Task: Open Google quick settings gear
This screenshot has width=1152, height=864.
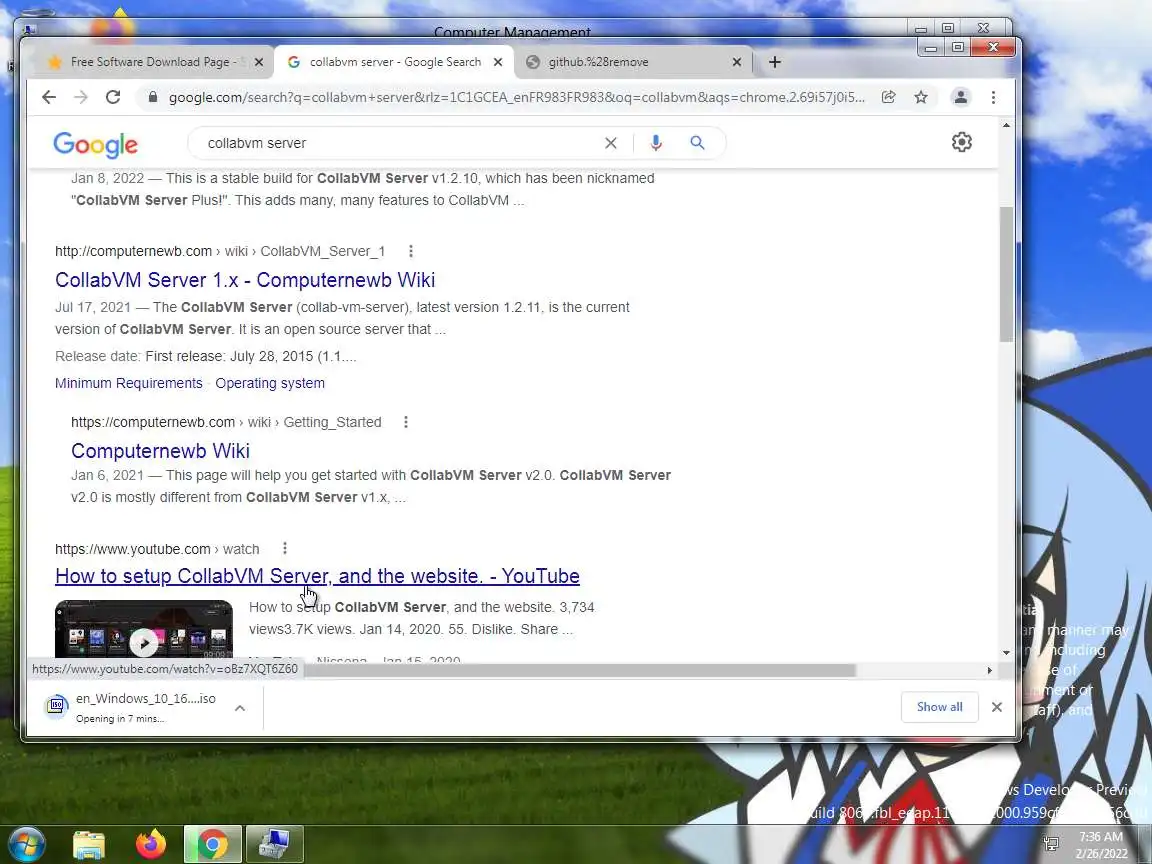Action: click(962, 142)
